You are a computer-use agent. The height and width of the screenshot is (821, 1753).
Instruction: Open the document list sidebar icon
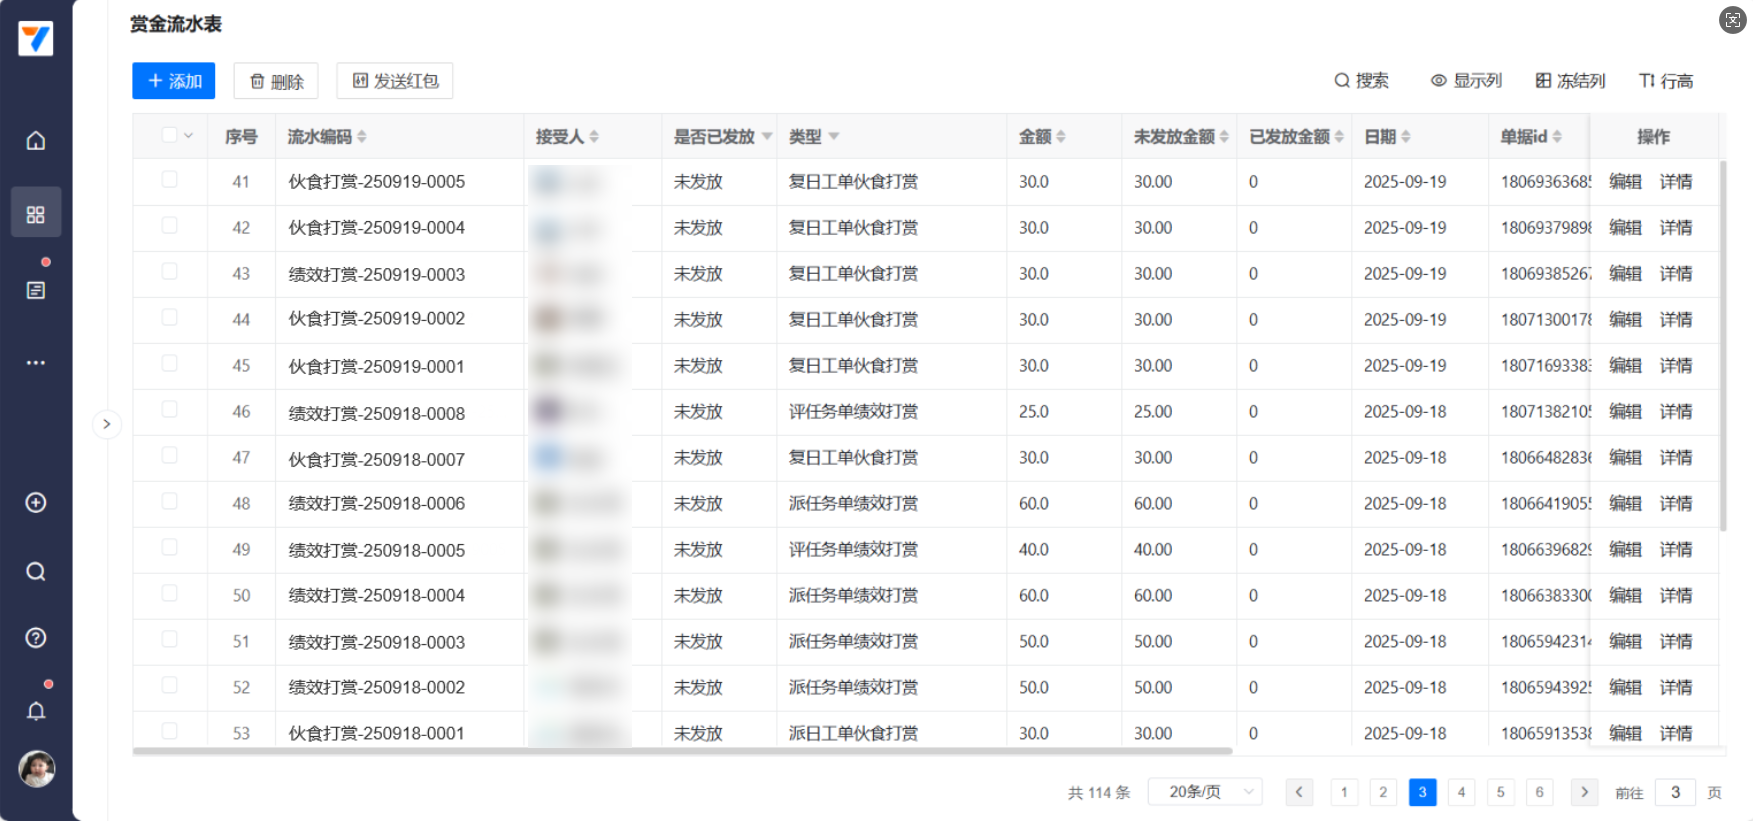pos(36,290)
